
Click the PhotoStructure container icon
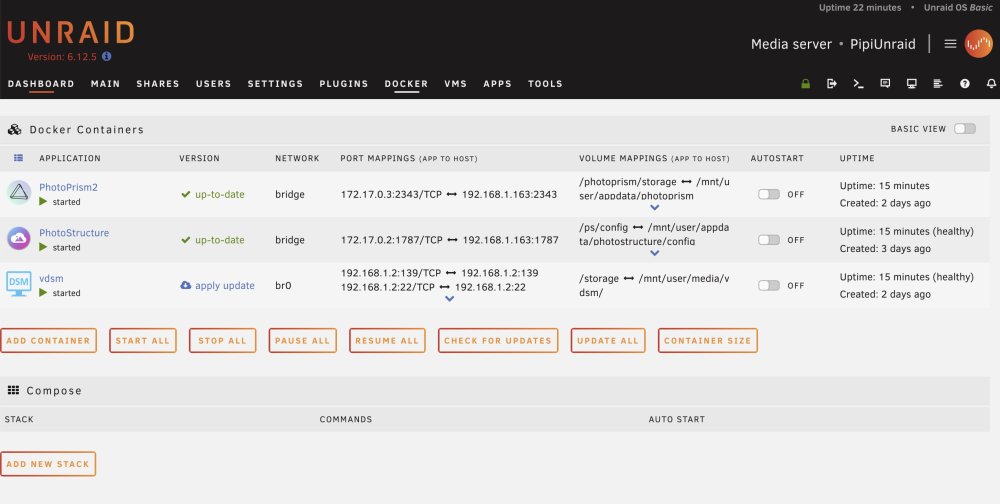click(19, 239)
